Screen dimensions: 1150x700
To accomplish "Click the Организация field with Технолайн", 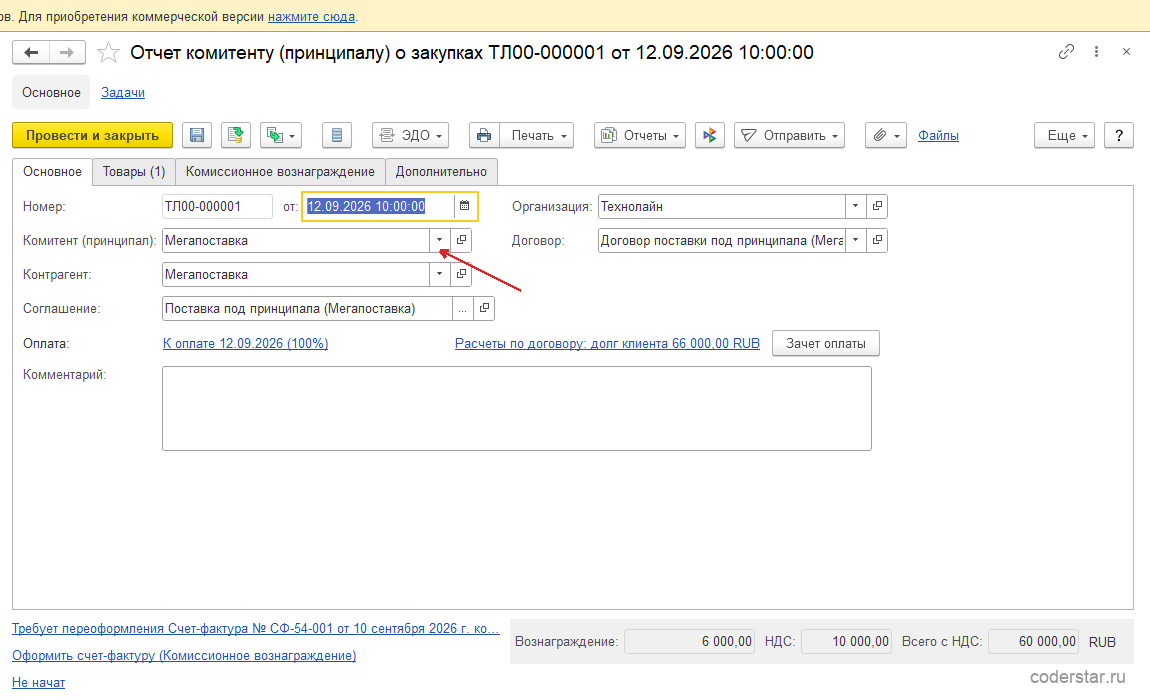I will click(722, 206).
